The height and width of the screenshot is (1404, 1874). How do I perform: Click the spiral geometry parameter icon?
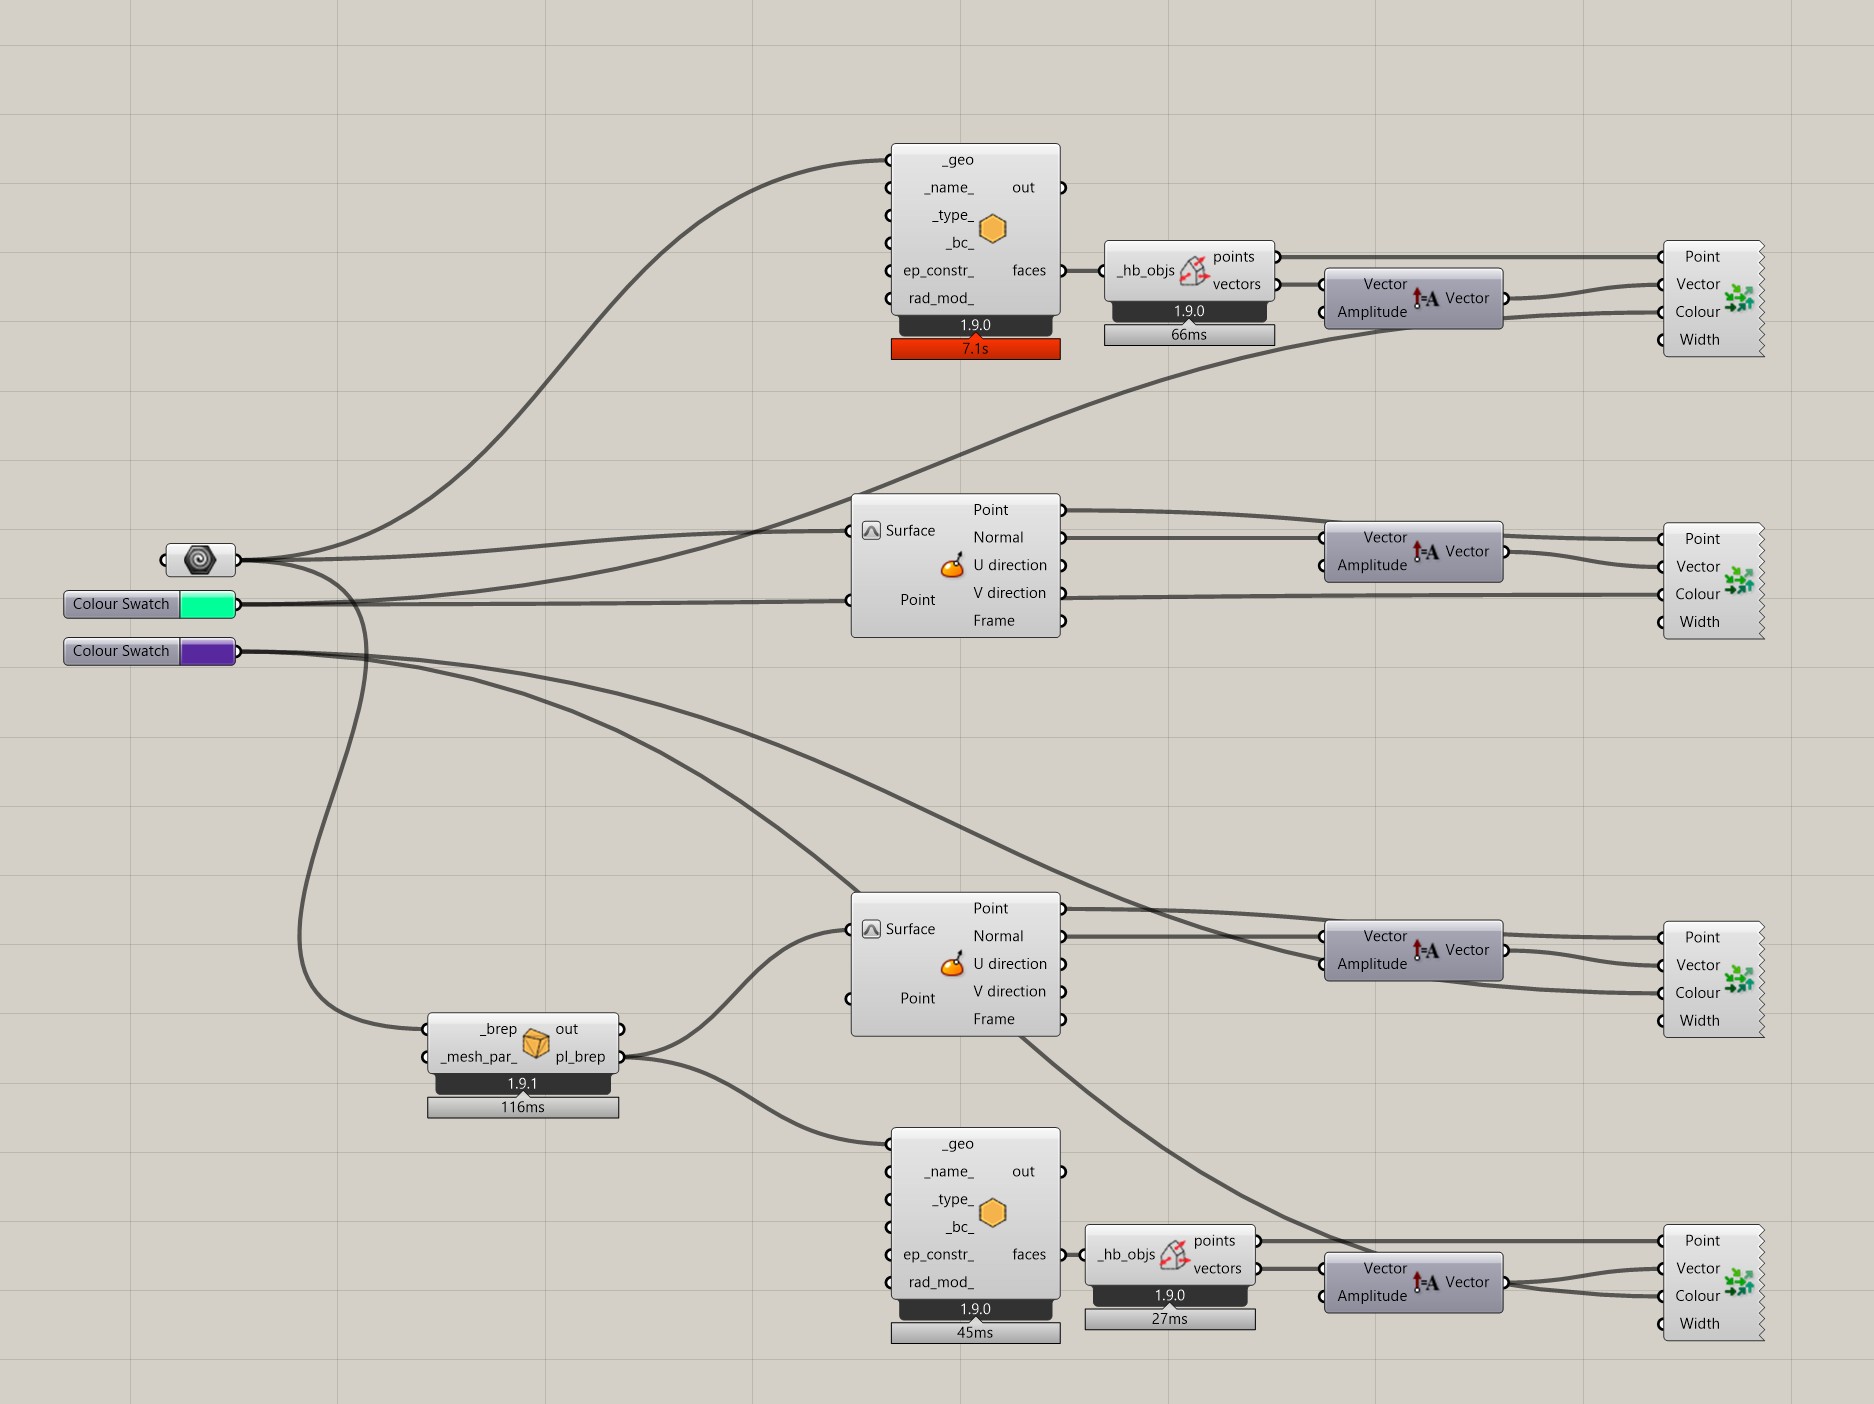pyautogui.click(x=200, y=560)
